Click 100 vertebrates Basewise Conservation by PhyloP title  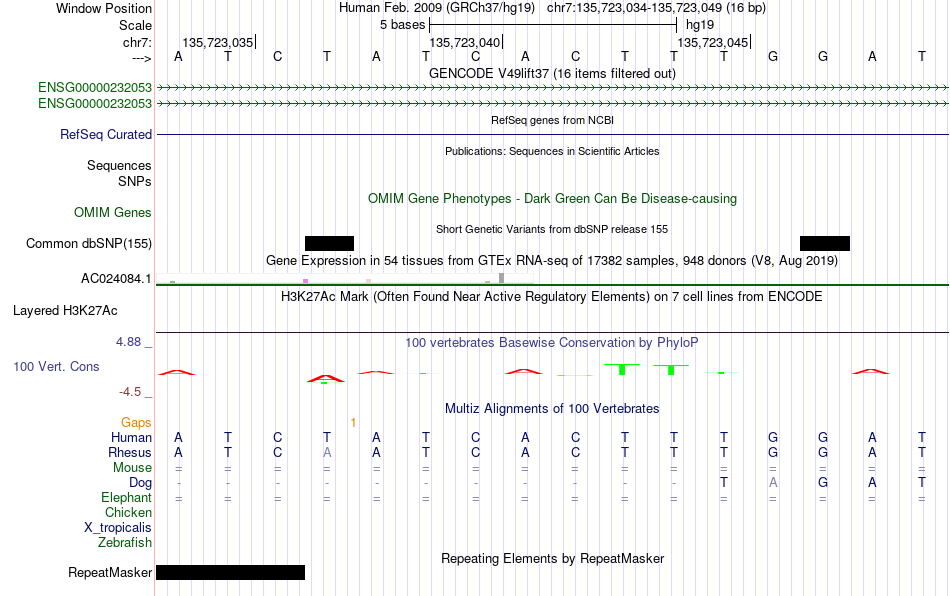pyautogui.click(x=552, y=343)
